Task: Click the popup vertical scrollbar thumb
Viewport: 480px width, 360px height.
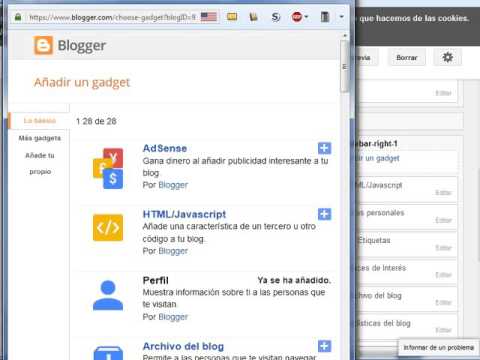Action: click(345, 66)
